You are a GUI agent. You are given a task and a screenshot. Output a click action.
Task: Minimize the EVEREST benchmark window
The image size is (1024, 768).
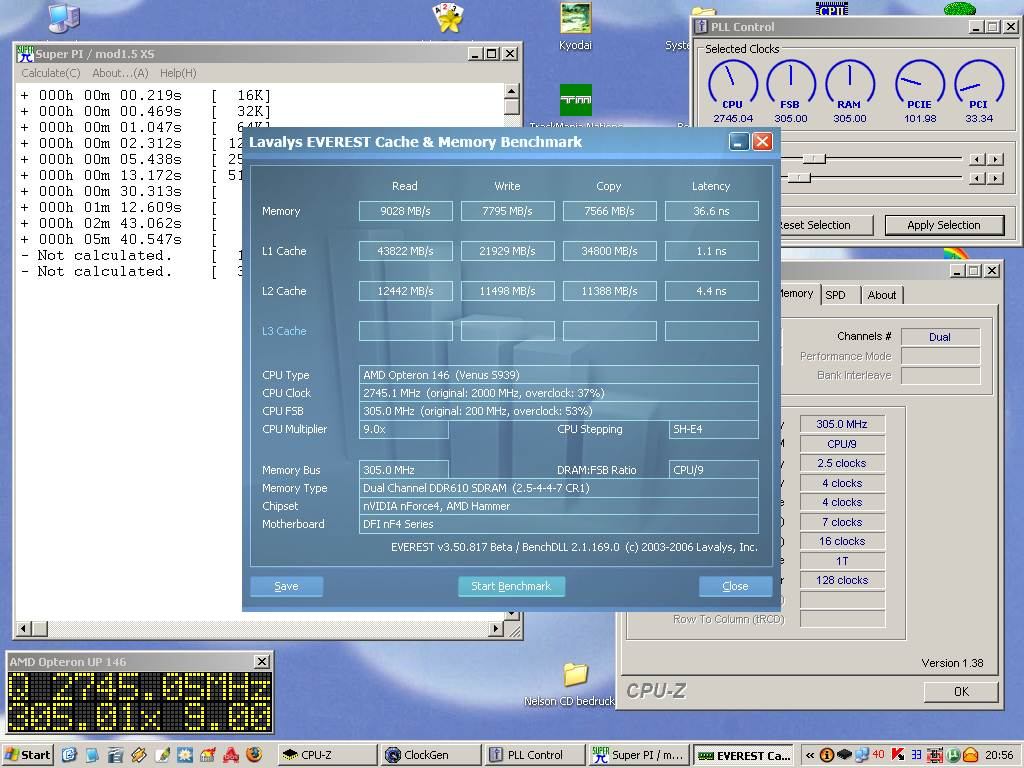coord(739,142)
